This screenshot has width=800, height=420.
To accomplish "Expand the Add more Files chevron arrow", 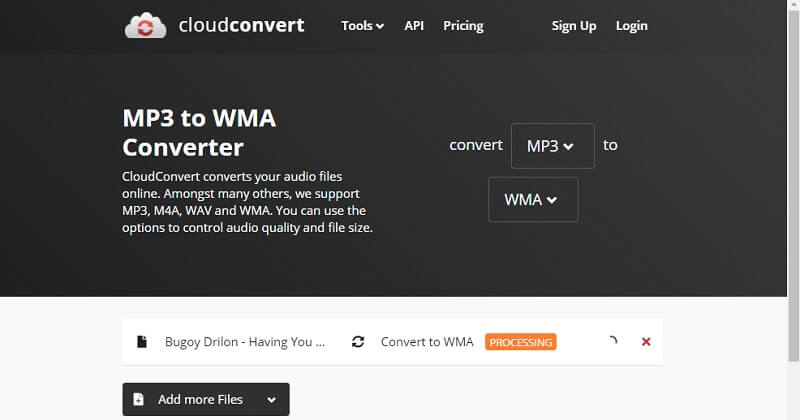I will [271, 400].
